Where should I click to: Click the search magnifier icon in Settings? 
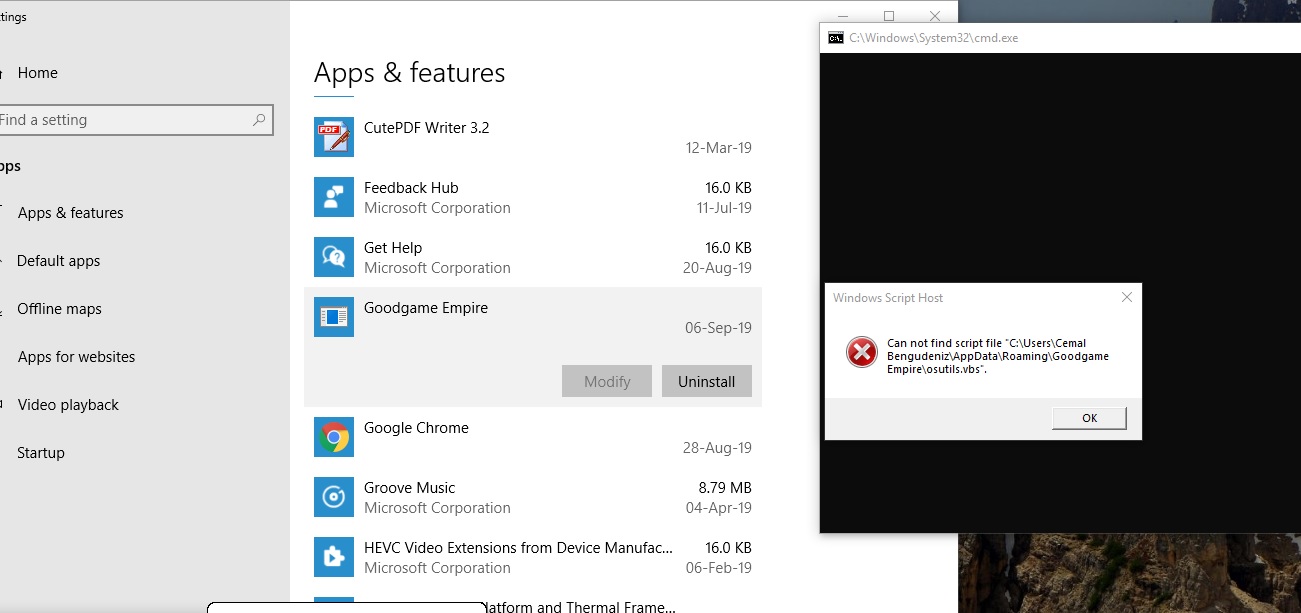click(259, 120)
